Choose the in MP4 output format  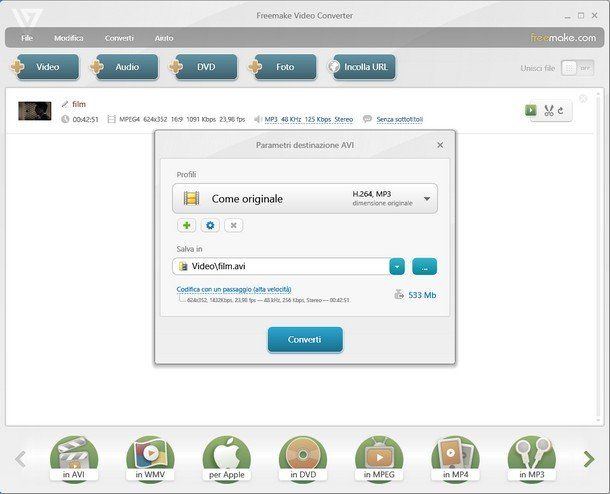coord(455,459)
